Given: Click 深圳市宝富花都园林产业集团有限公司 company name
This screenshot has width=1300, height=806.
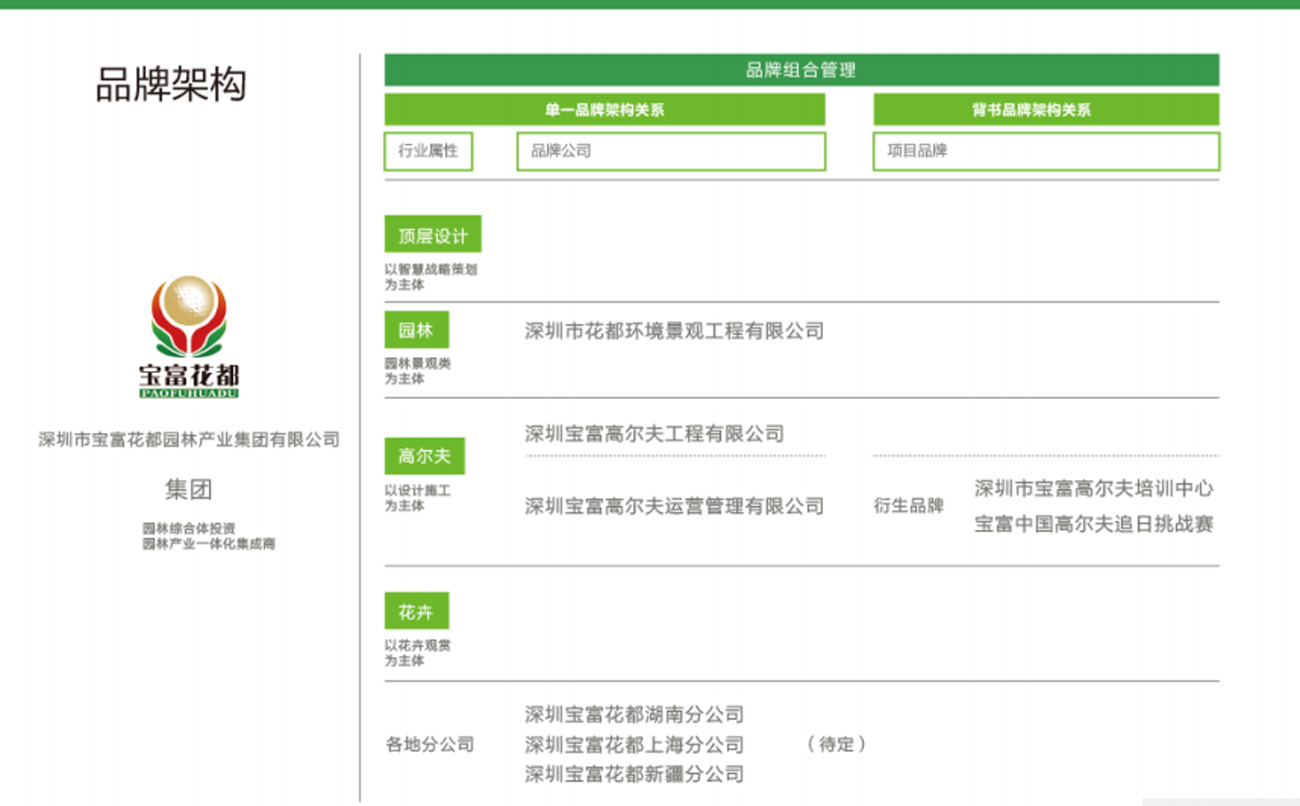Looking at the screenshot, I should click(x=189, y=440).
